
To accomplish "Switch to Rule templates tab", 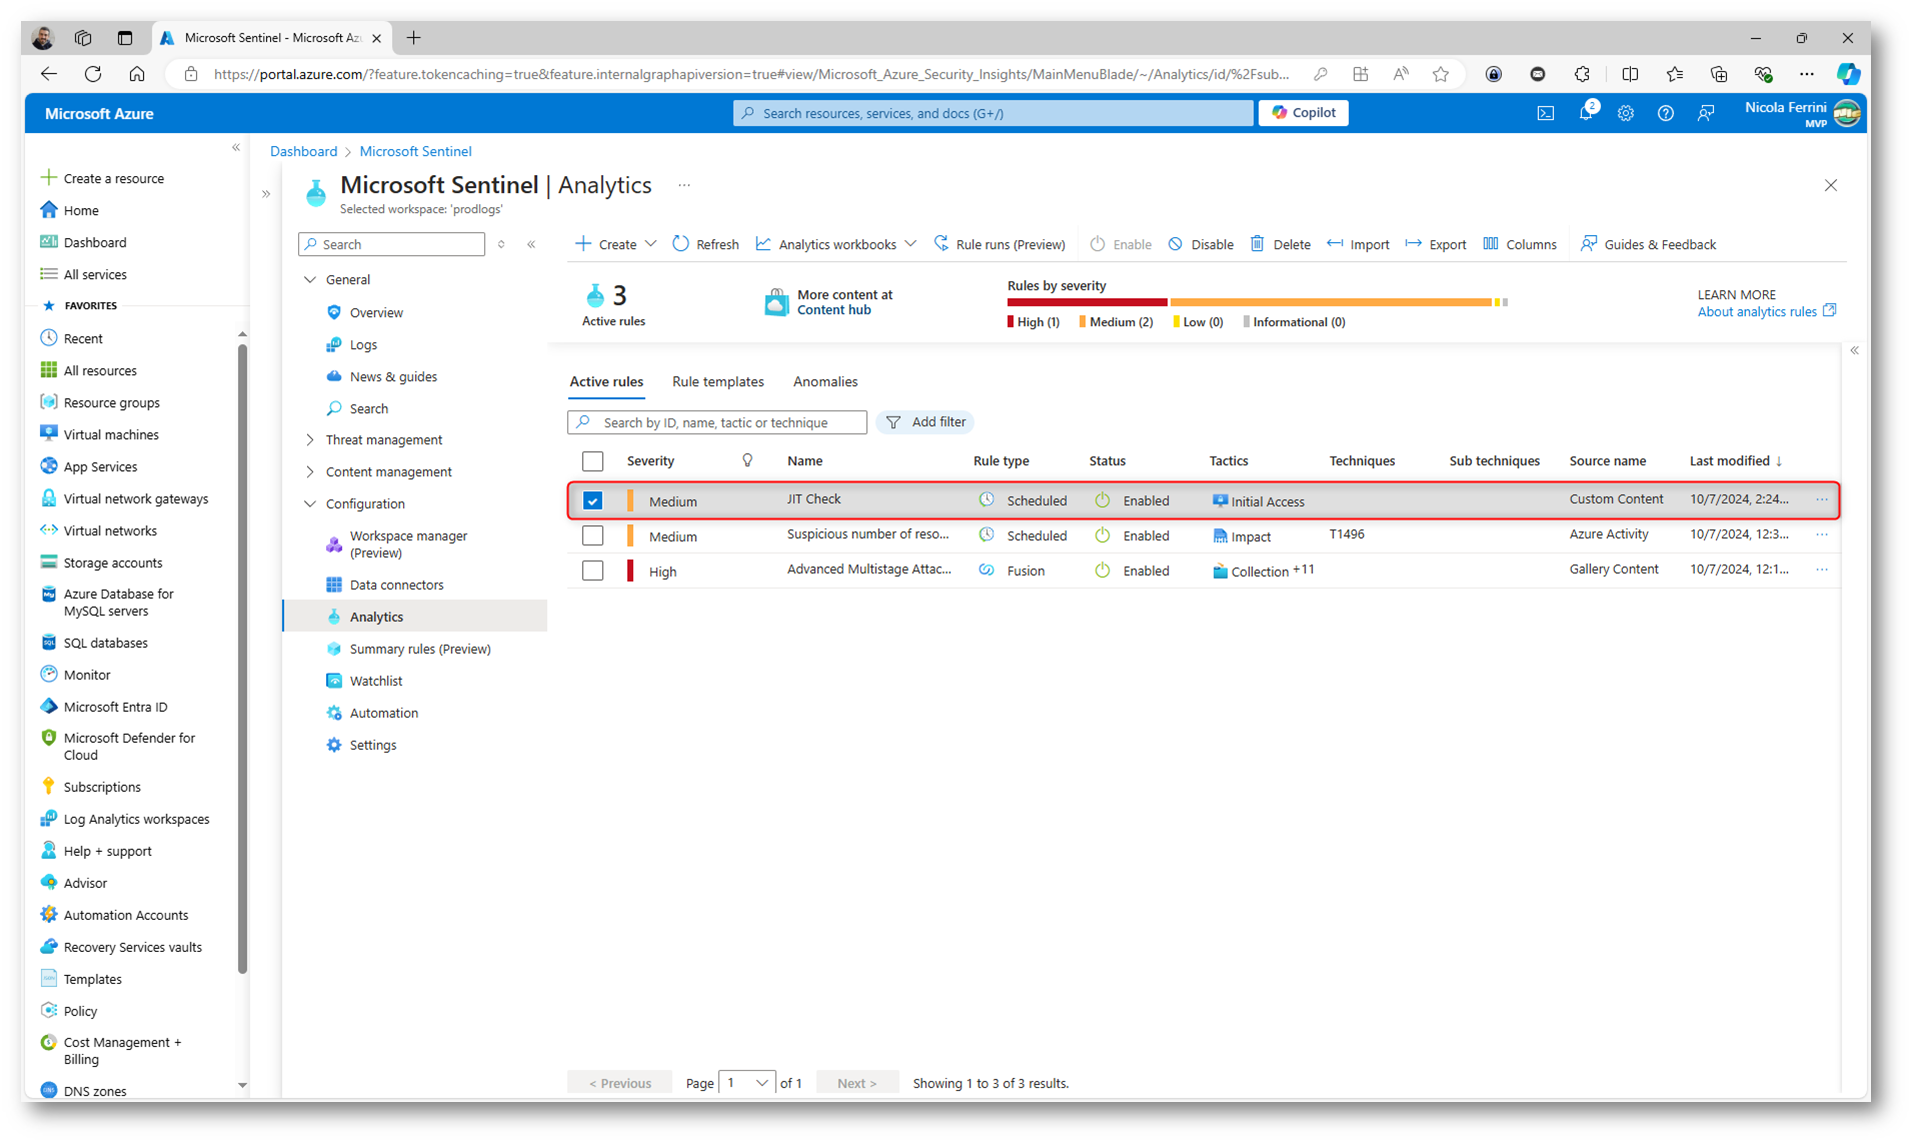I will [x=718, y=382].
